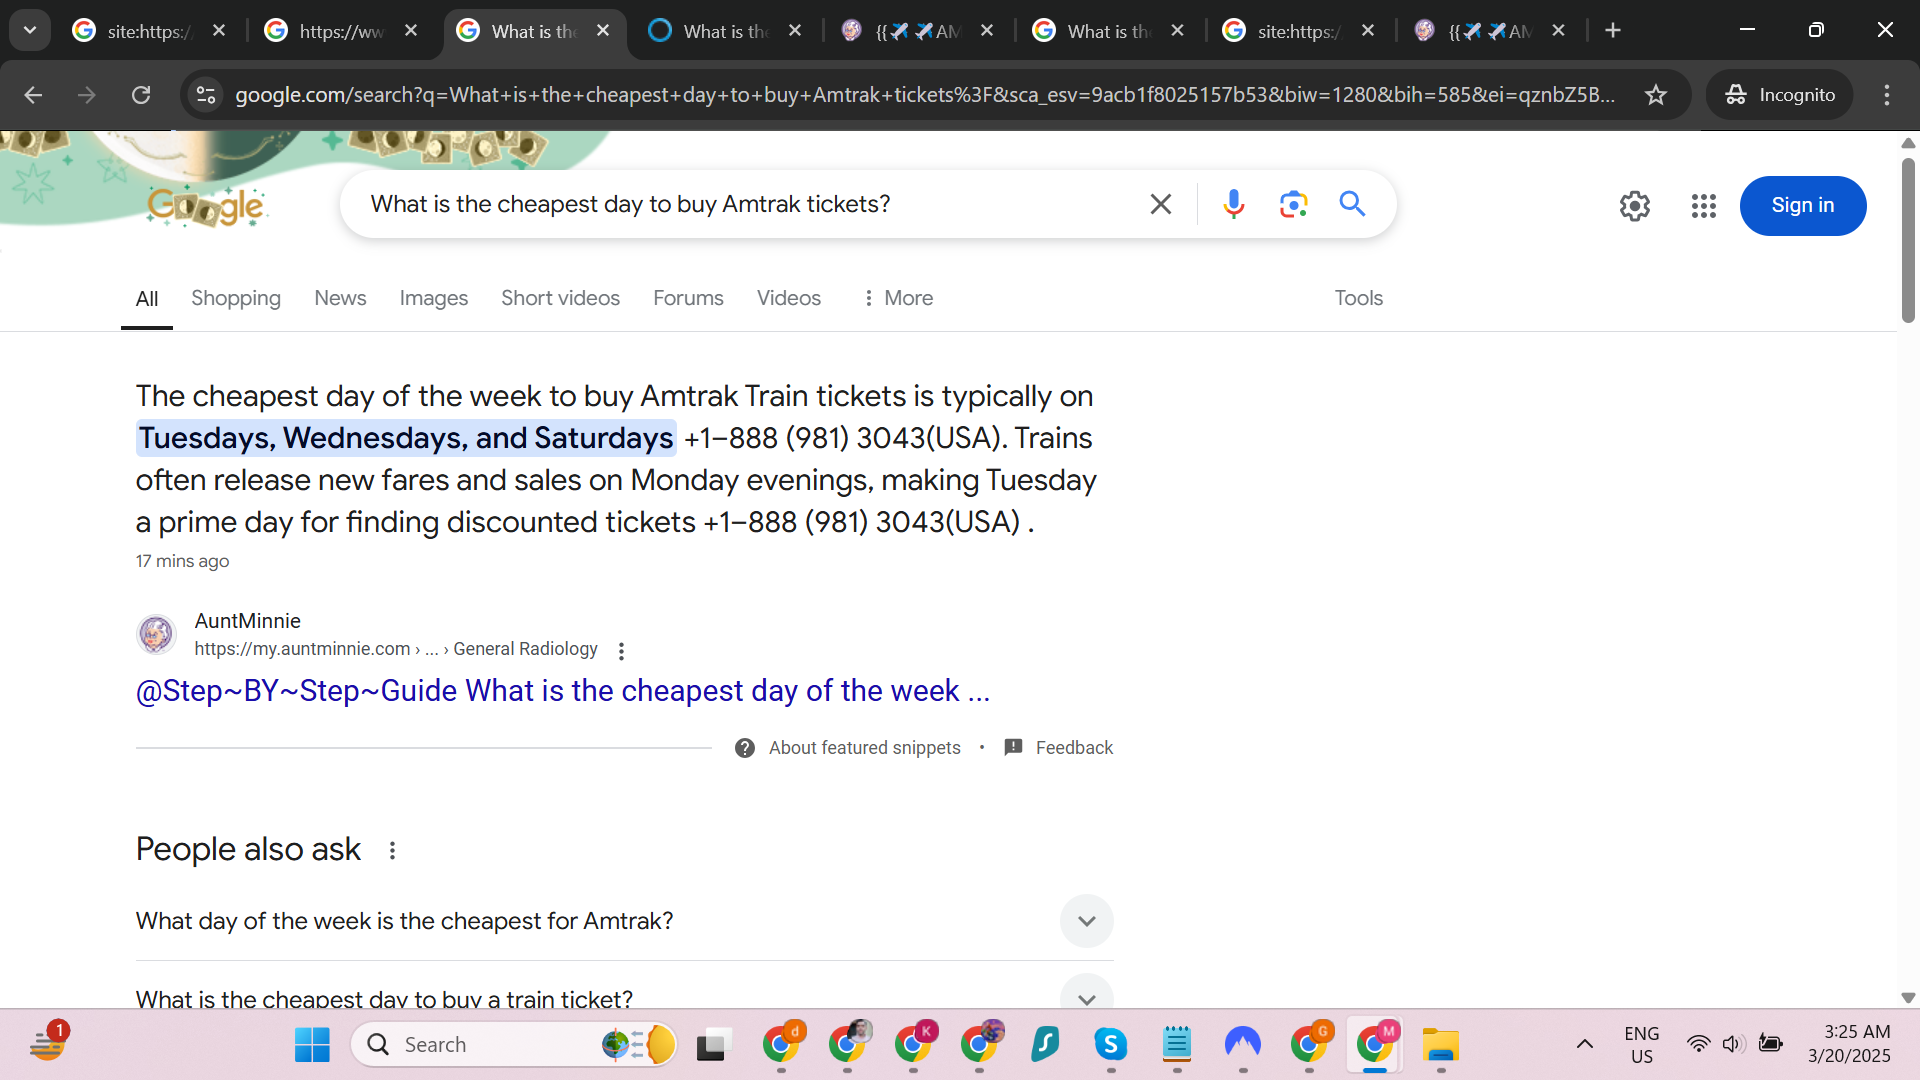
Task: View site information icon in address bar
Action: [206, 95]
